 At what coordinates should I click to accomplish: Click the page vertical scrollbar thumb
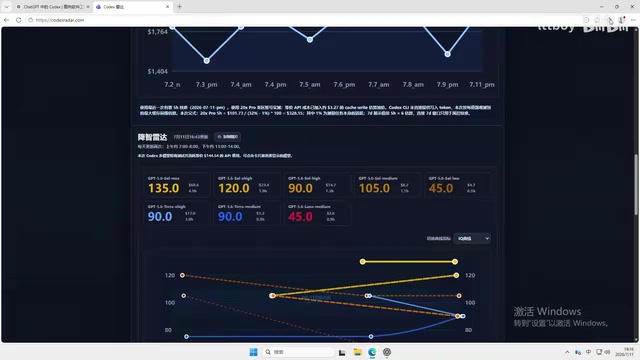(x=636, y=184)
